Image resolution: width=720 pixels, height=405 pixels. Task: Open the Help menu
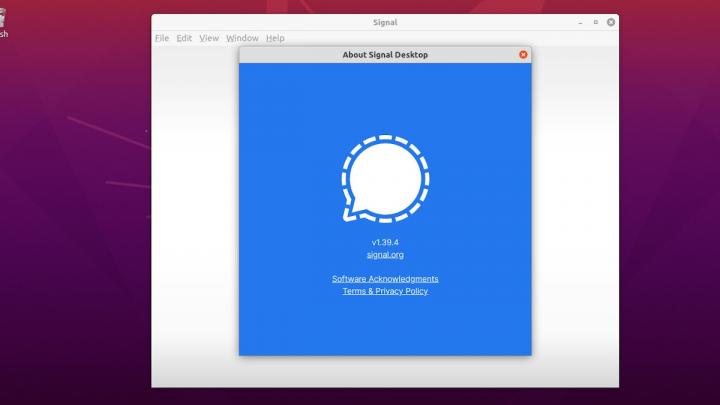(275, 38)
